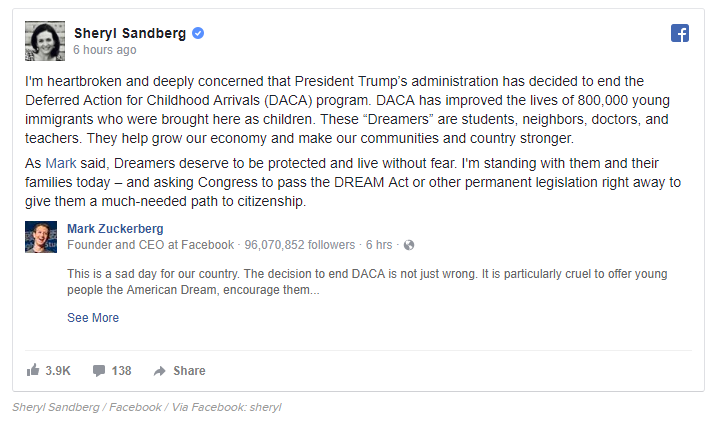Click the Mark mention link

pos(60,162)
